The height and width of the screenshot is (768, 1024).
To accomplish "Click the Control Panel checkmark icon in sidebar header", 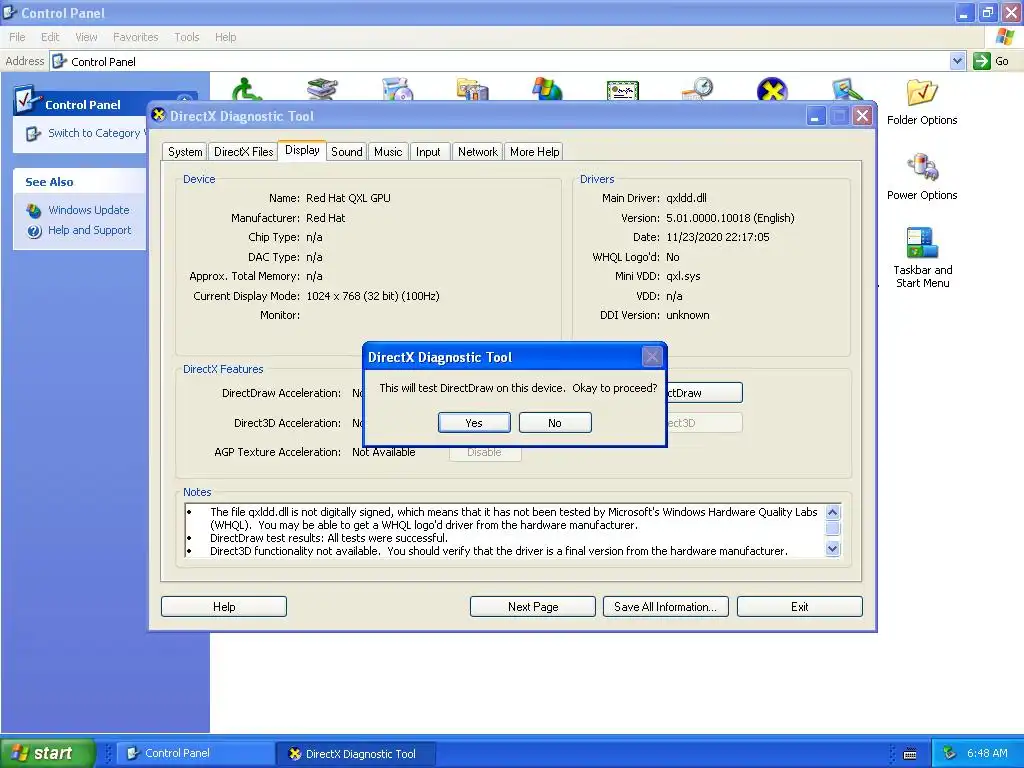I will coord(26,100).
